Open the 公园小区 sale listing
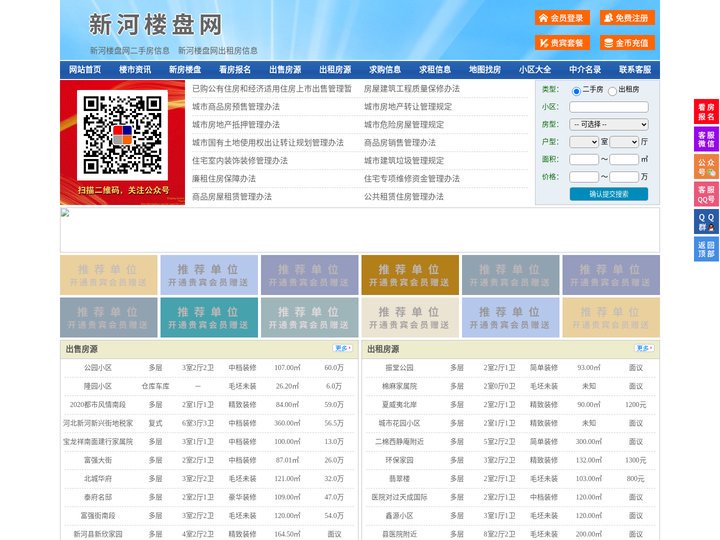 tap(98, 368)
